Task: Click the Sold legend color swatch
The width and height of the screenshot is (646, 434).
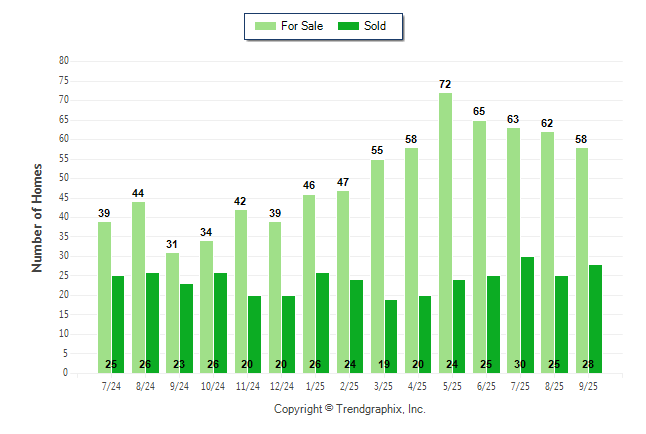Action: click(x=350, y=26)
